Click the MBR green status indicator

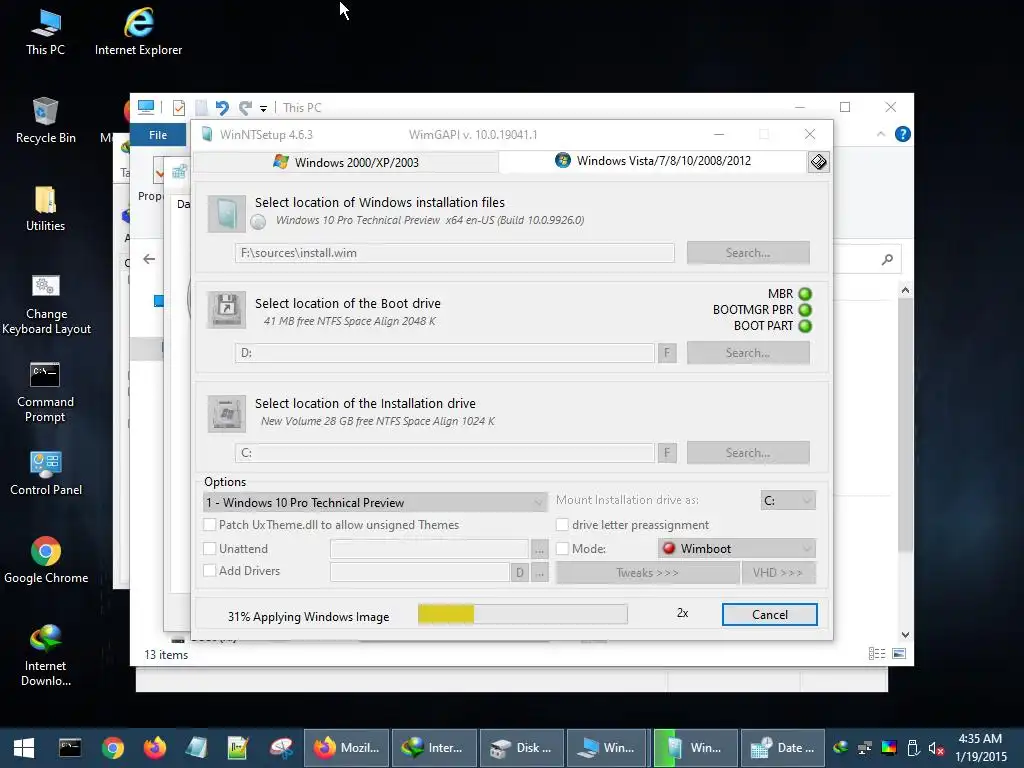pos(805,294)
